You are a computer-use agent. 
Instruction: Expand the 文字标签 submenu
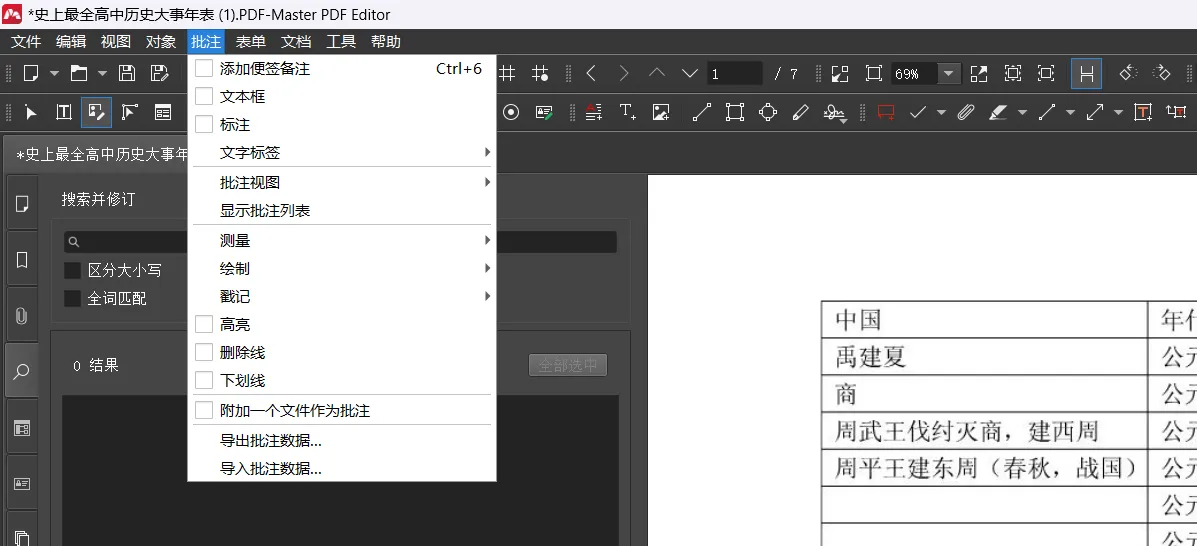(342, 152)
